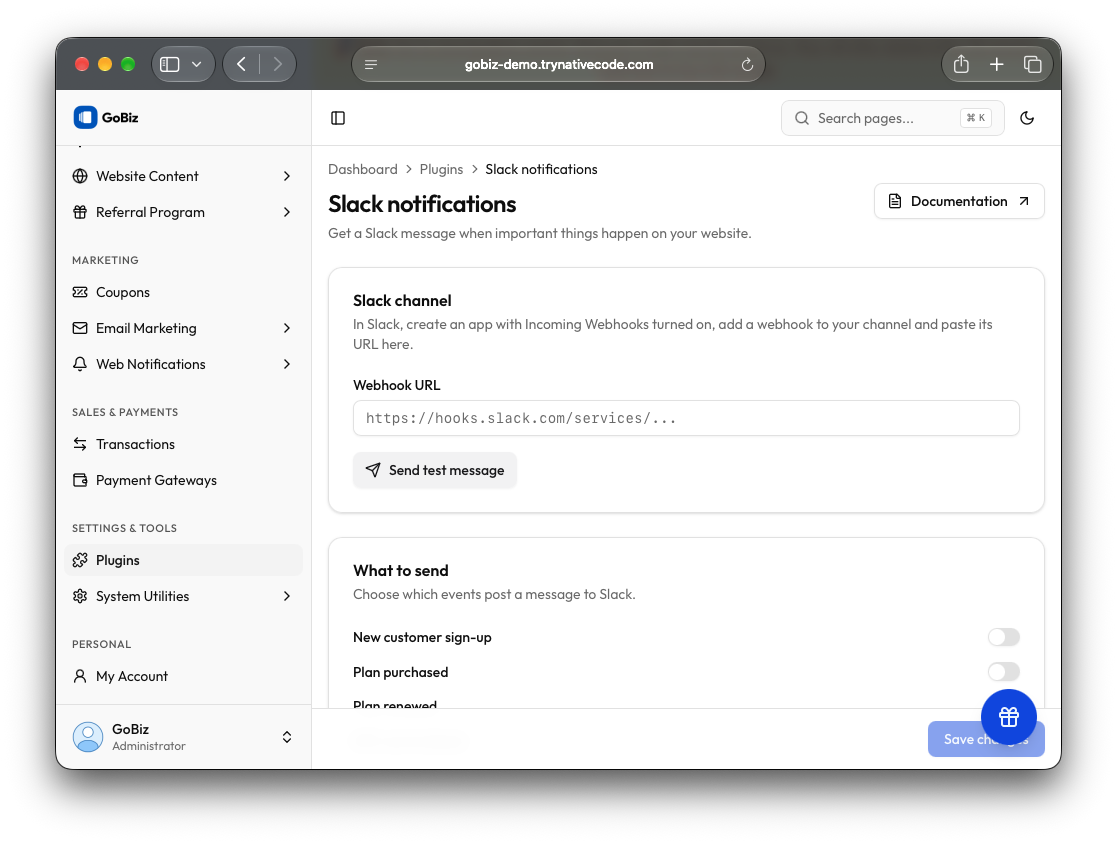Image resolution: width=1117 pixels, height=843 pixels.
Task: Expand Referral Program submenu chevron
Action: click(x=286, y=212)
